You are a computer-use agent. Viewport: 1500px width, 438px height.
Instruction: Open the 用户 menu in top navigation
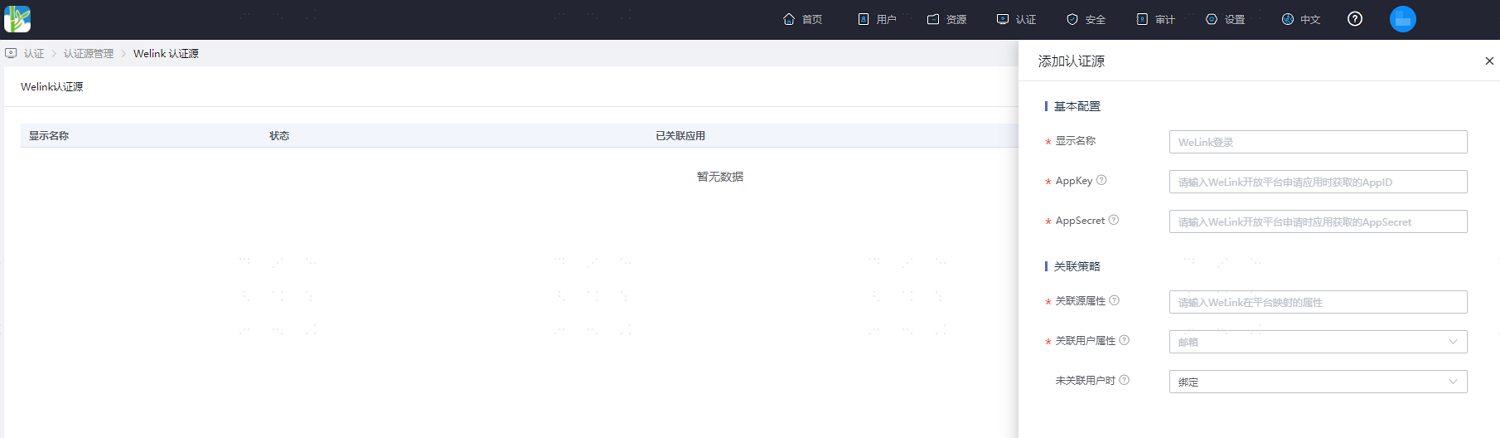(877, 19)
